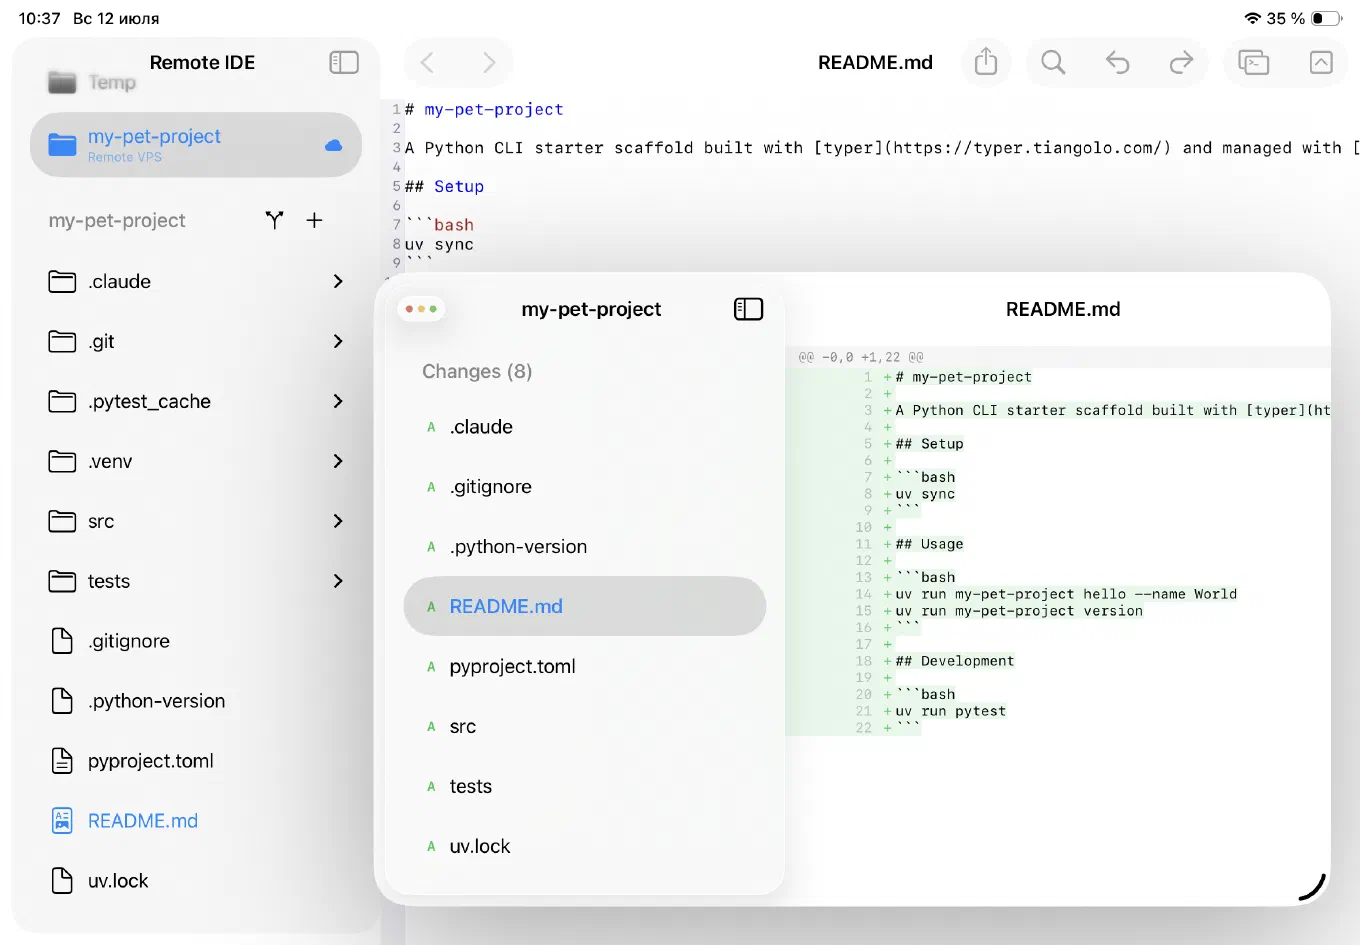Click the pyproject.toml document icon
This screenshot has height=945, width=1360.
(x=62, y=761)
